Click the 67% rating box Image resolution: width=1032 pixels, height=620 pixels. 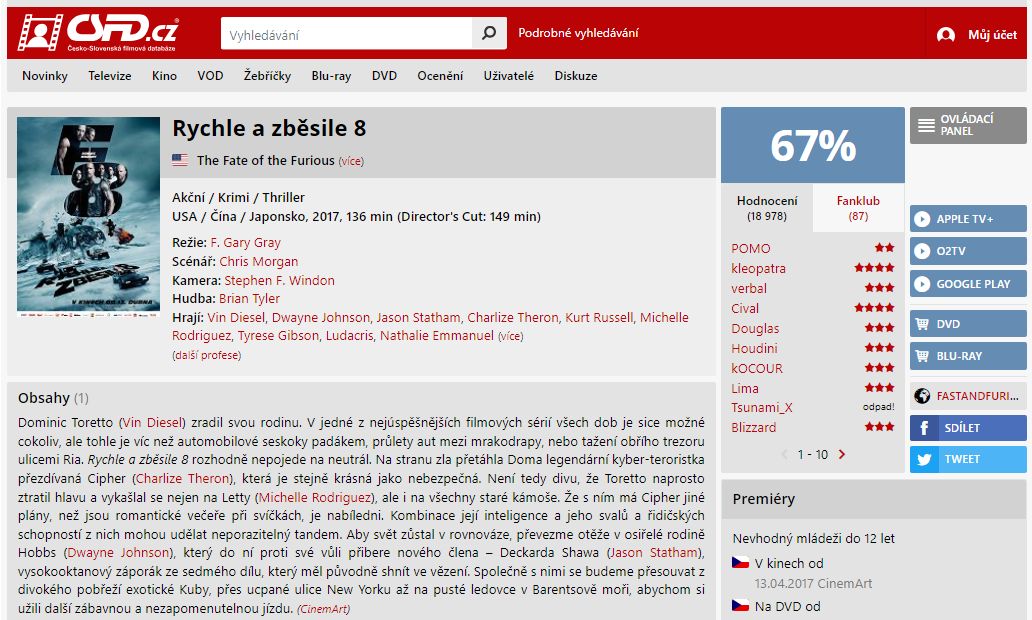[x=813, y=145]
